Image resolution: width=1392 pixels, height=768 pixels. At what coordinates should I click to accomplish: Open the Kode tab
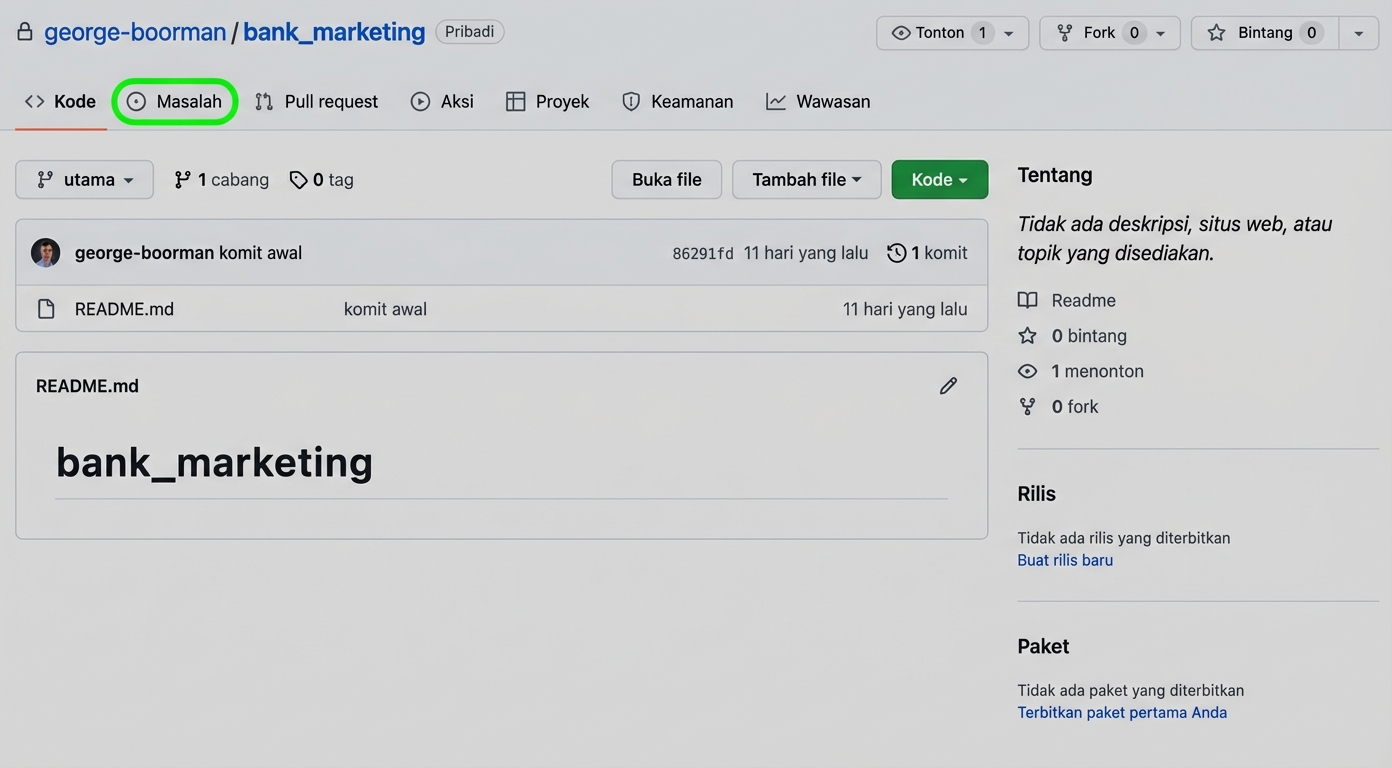coord(60,101)
